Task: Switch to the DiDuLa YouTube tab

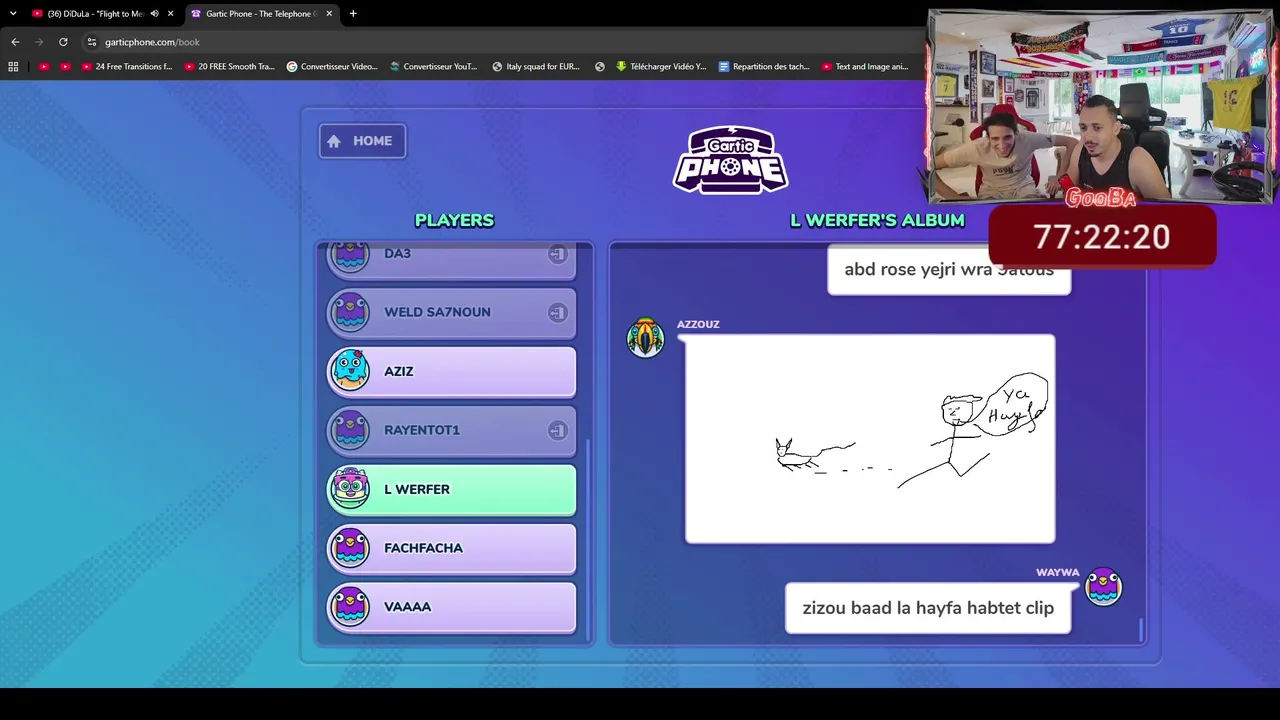Action: coord(96,14)
